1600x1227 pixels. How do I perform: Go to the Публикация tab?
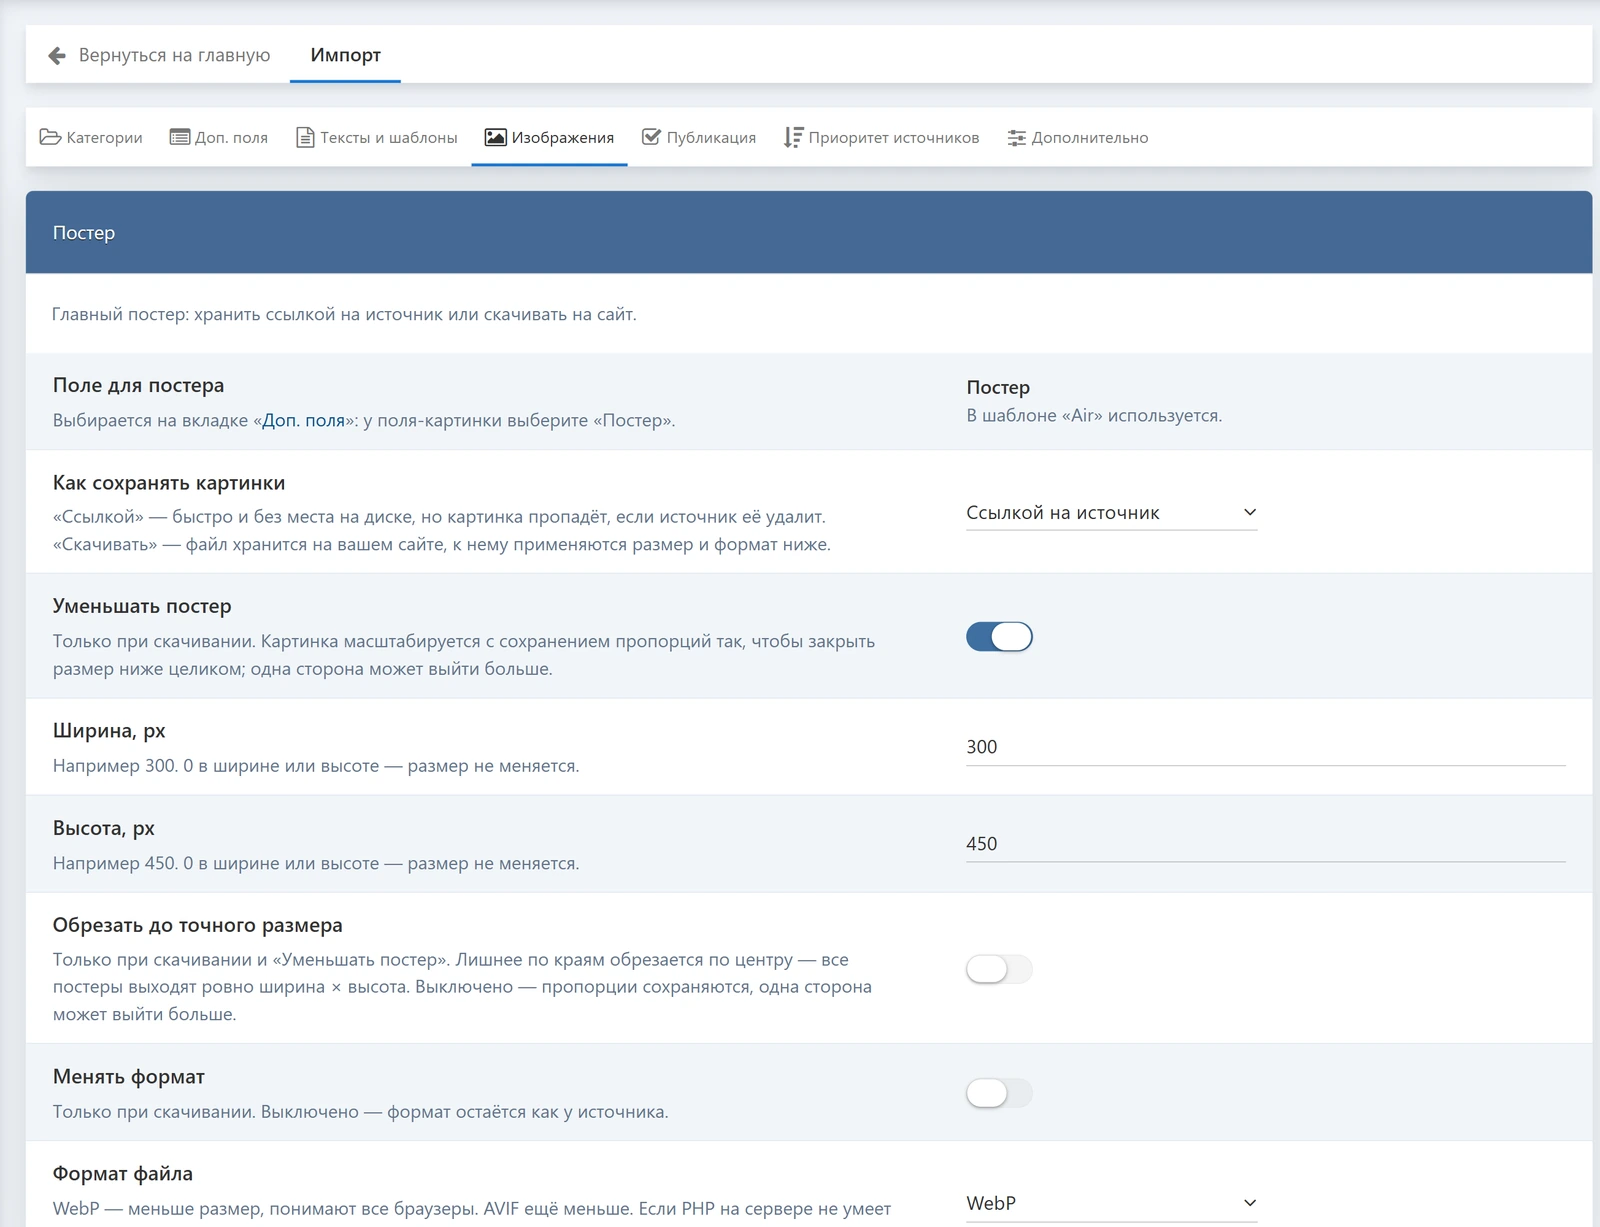[699, 138]
